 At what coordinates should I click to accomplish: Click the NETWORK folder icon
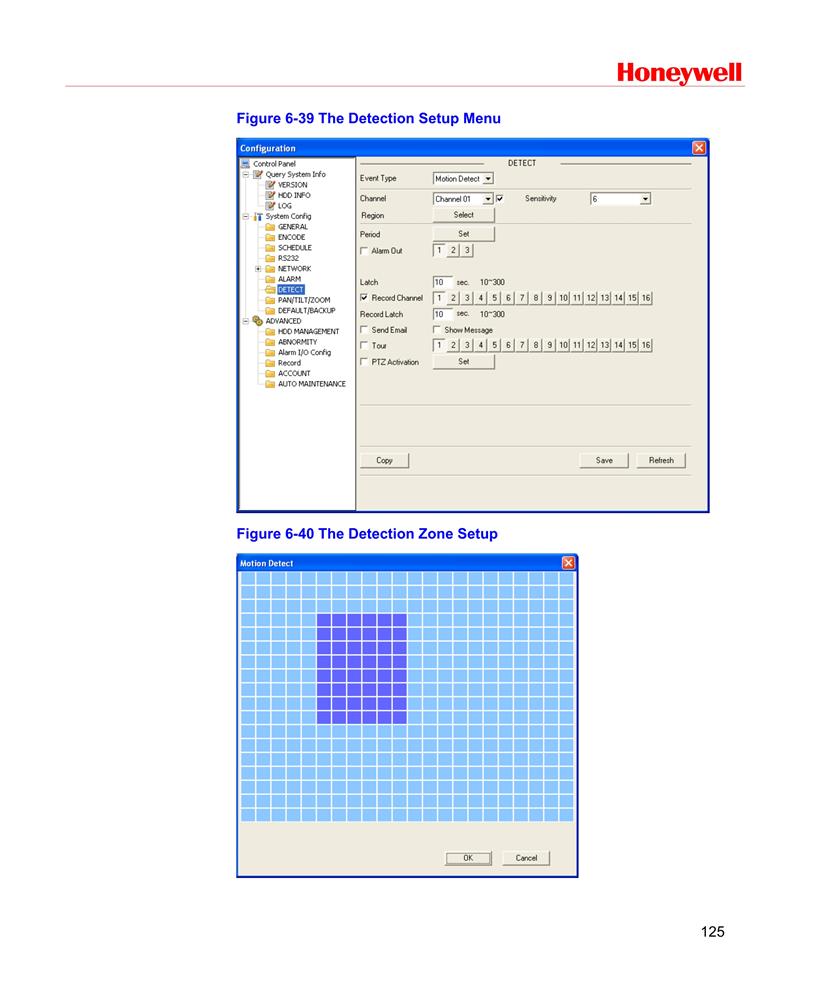tap(270, 269)
